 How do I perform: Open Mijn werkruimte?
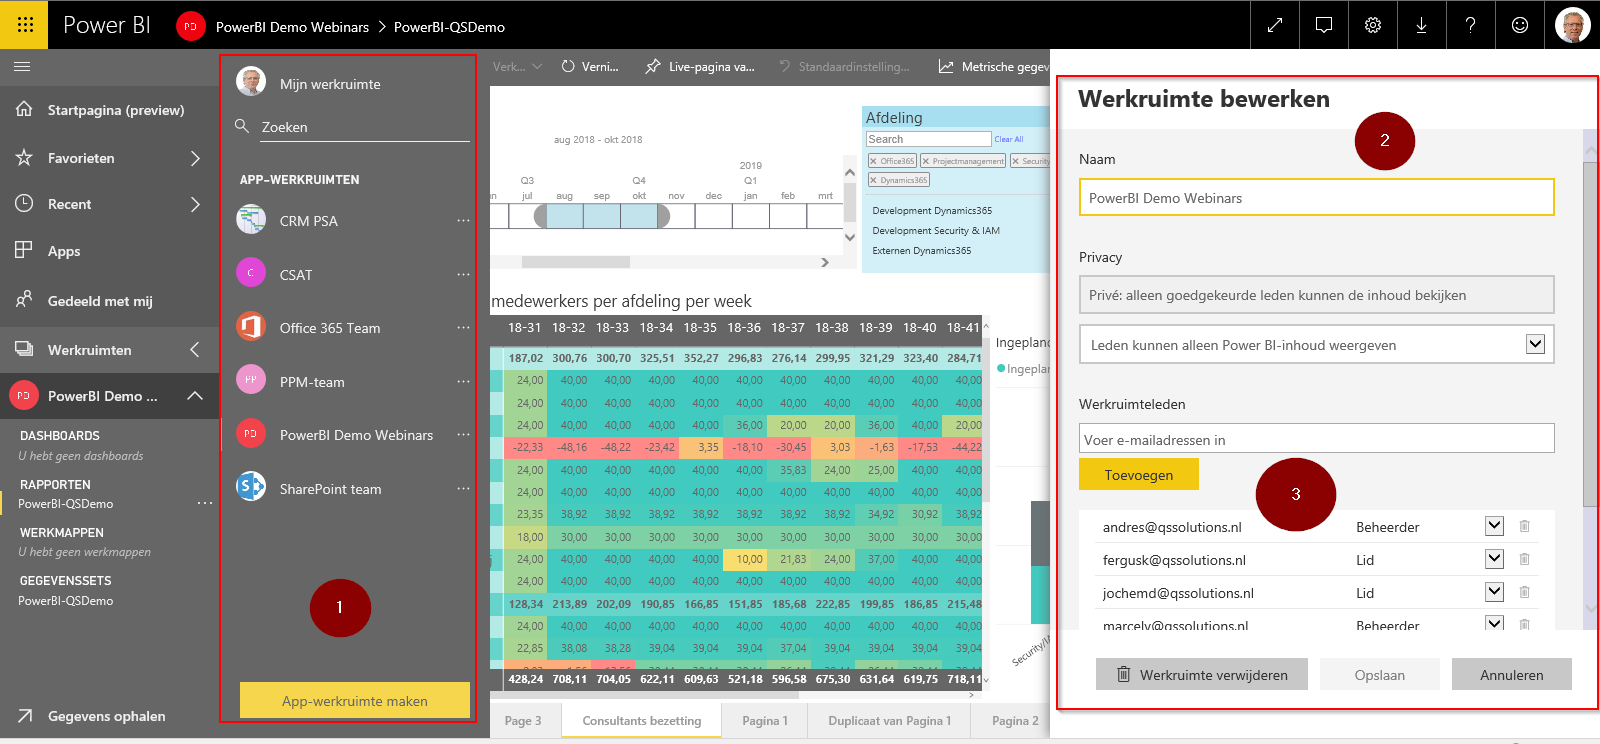(x=330, y=84)
